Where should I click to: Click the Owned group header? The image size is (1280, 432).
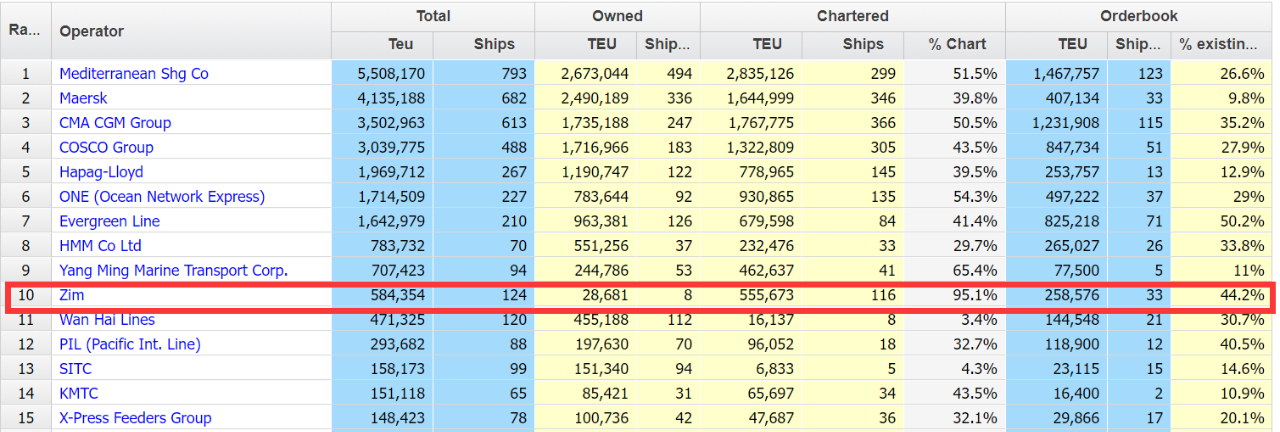[x=617, y=16]
